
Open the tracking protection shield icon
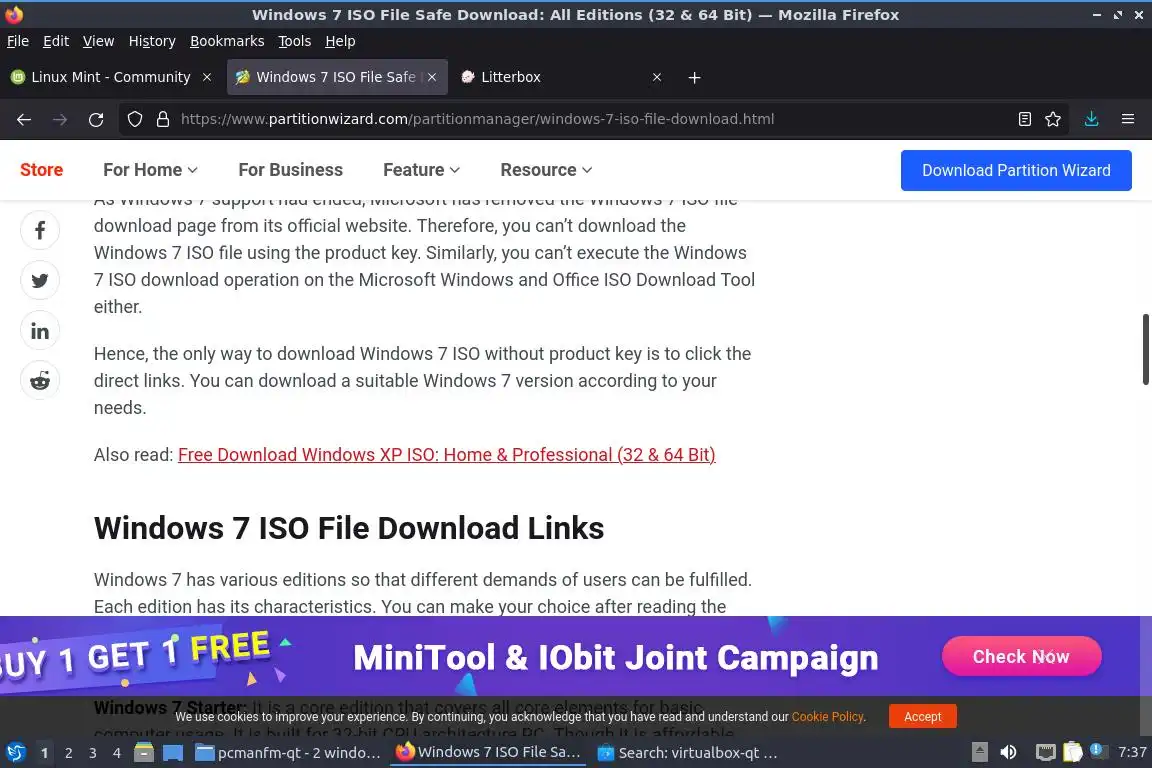click(x=134, y=119)
